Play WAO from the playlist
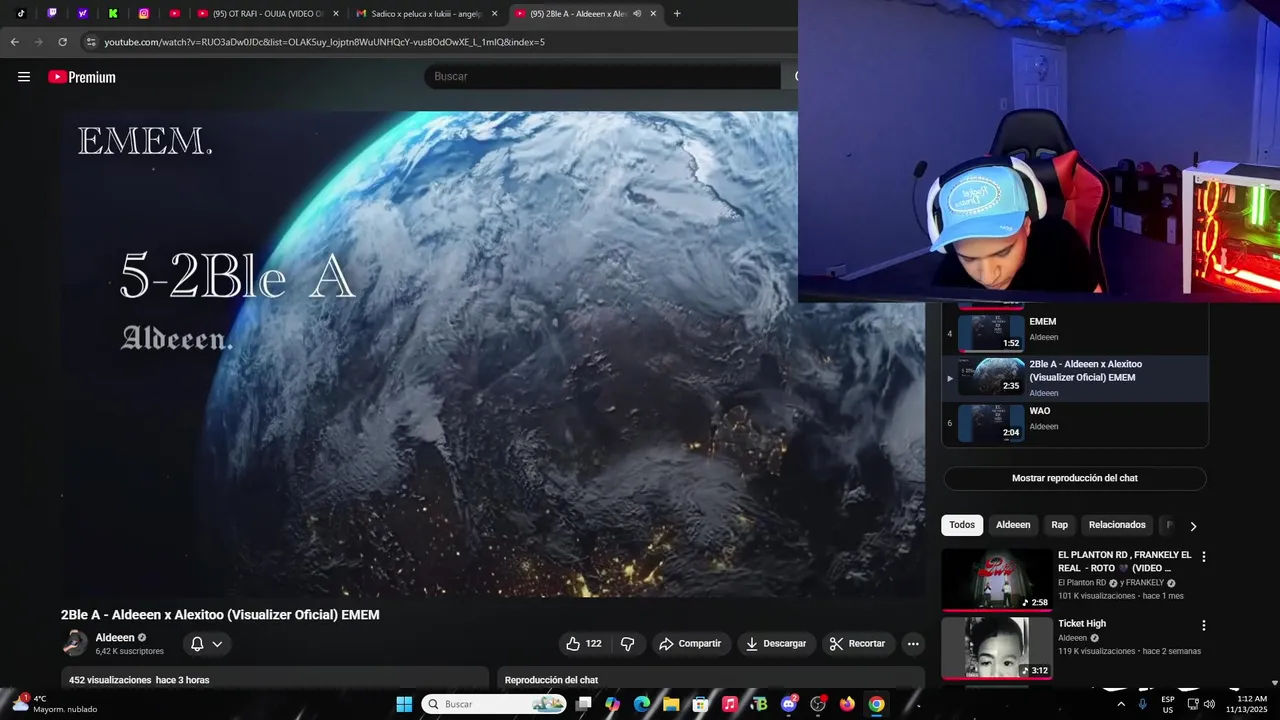Image resolution: width=1280 pixels, height=720 pixels. point(1075,422)
